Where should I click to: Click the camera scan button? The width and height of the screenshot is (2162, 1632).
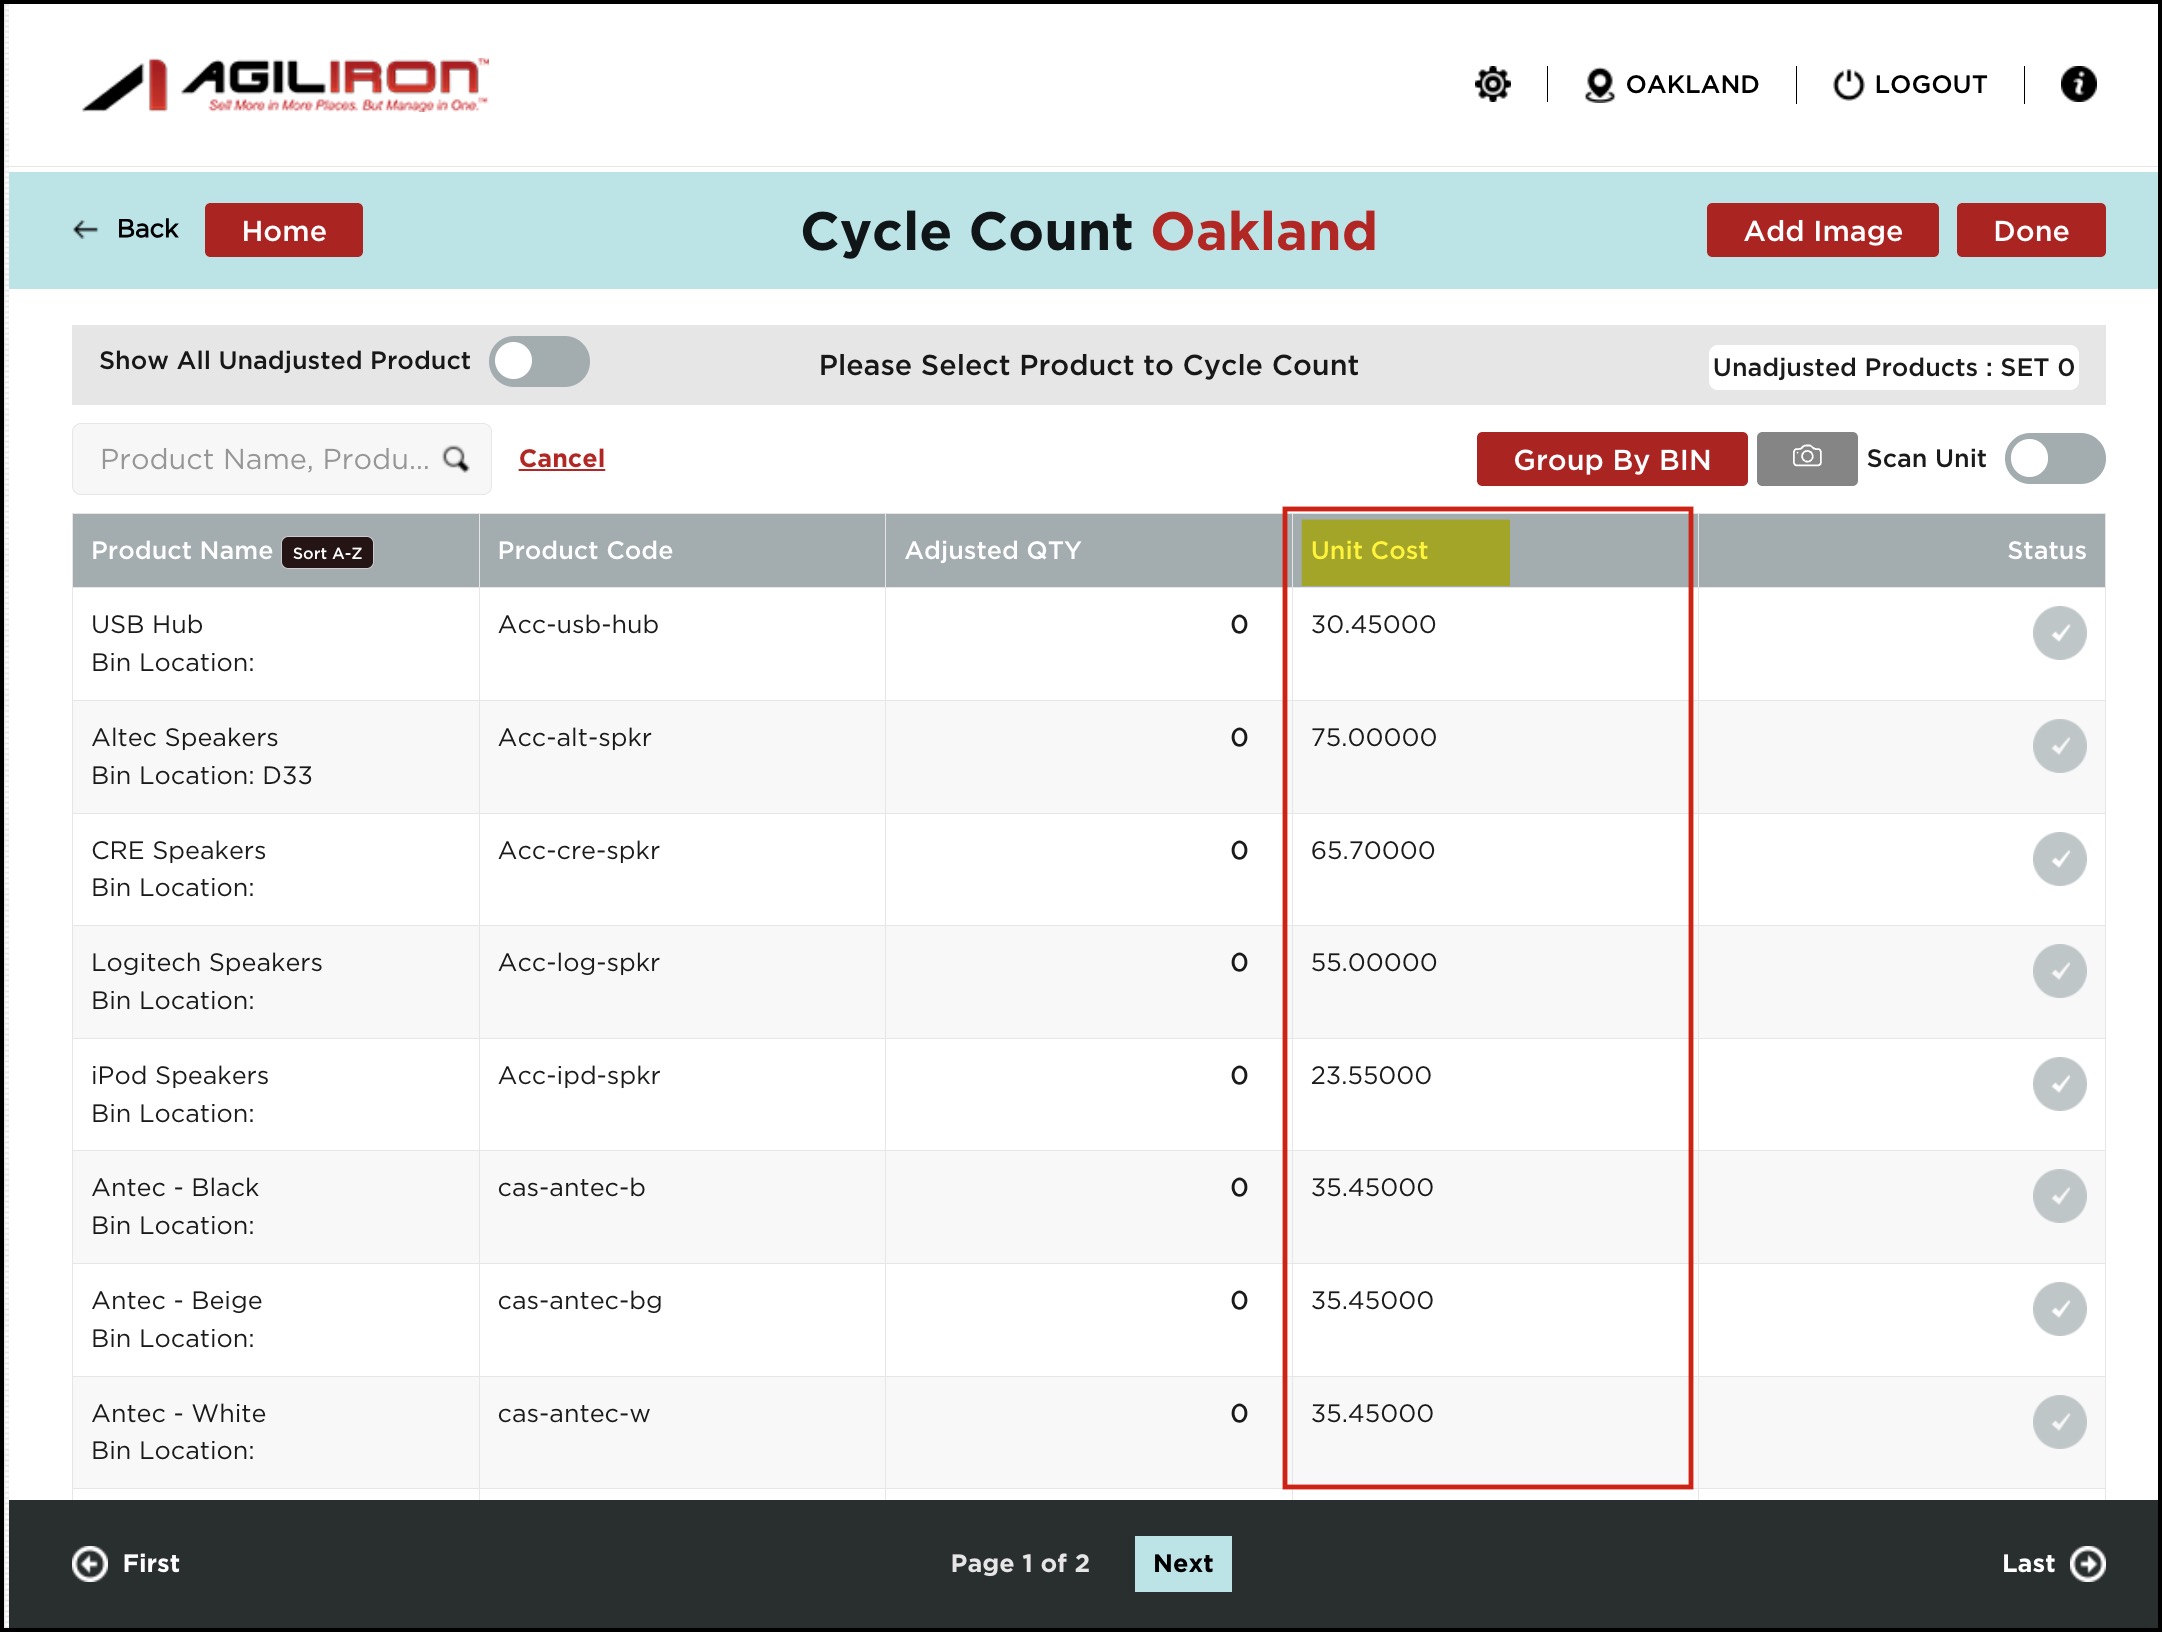[x=1806, y=458]
